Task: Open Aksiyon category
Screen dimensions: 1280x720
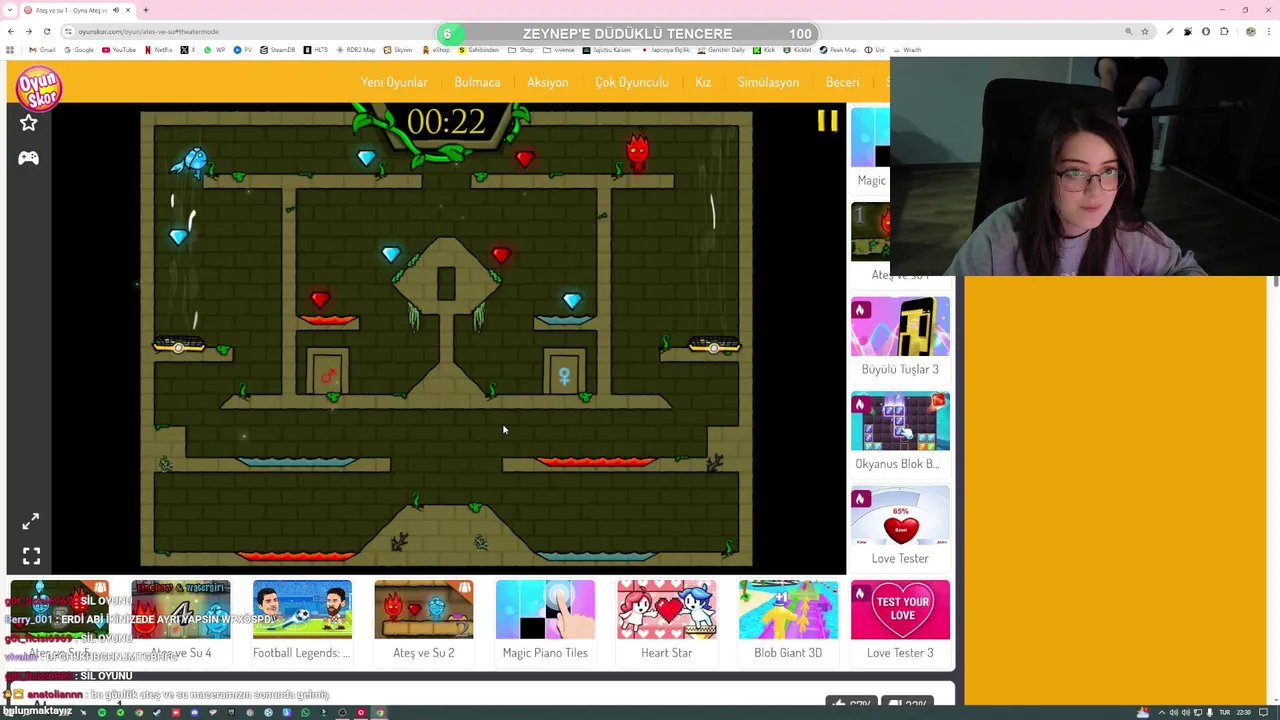Action: [x=548, y=82]
